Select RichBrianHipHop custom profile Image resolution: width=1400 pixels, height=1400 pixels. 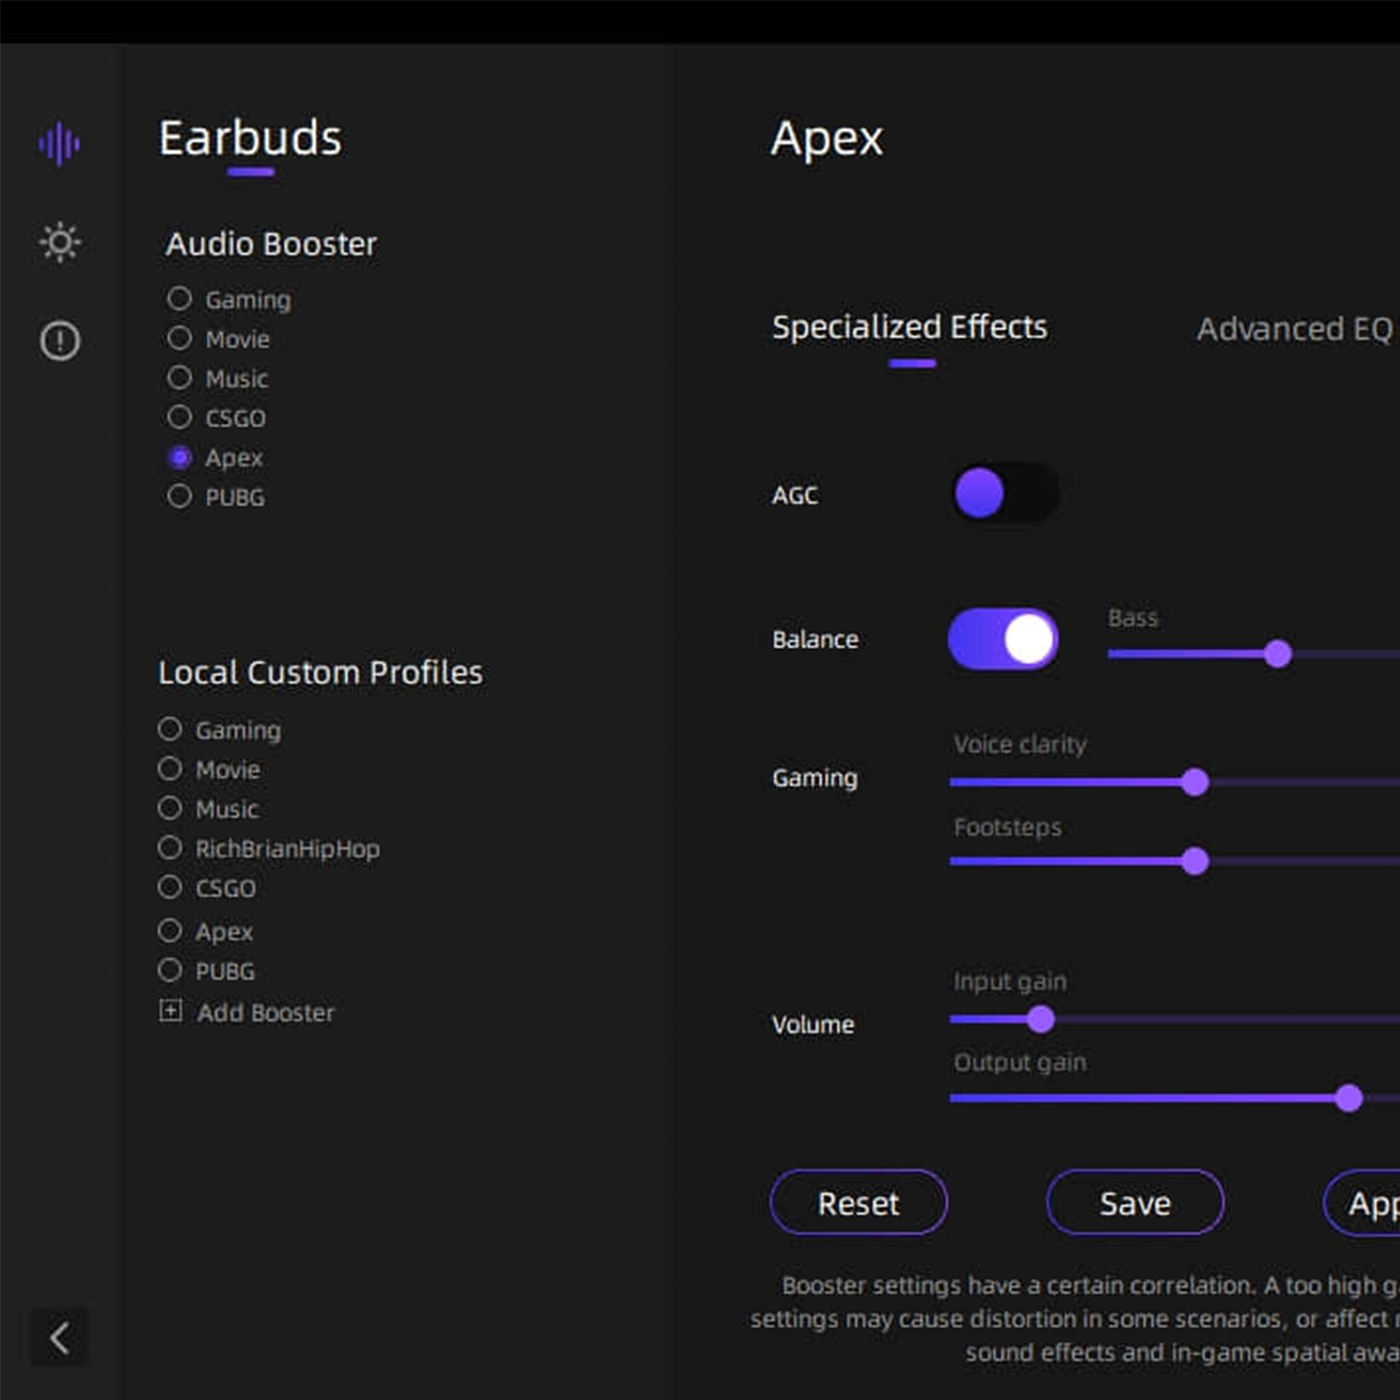pos(170,848)
